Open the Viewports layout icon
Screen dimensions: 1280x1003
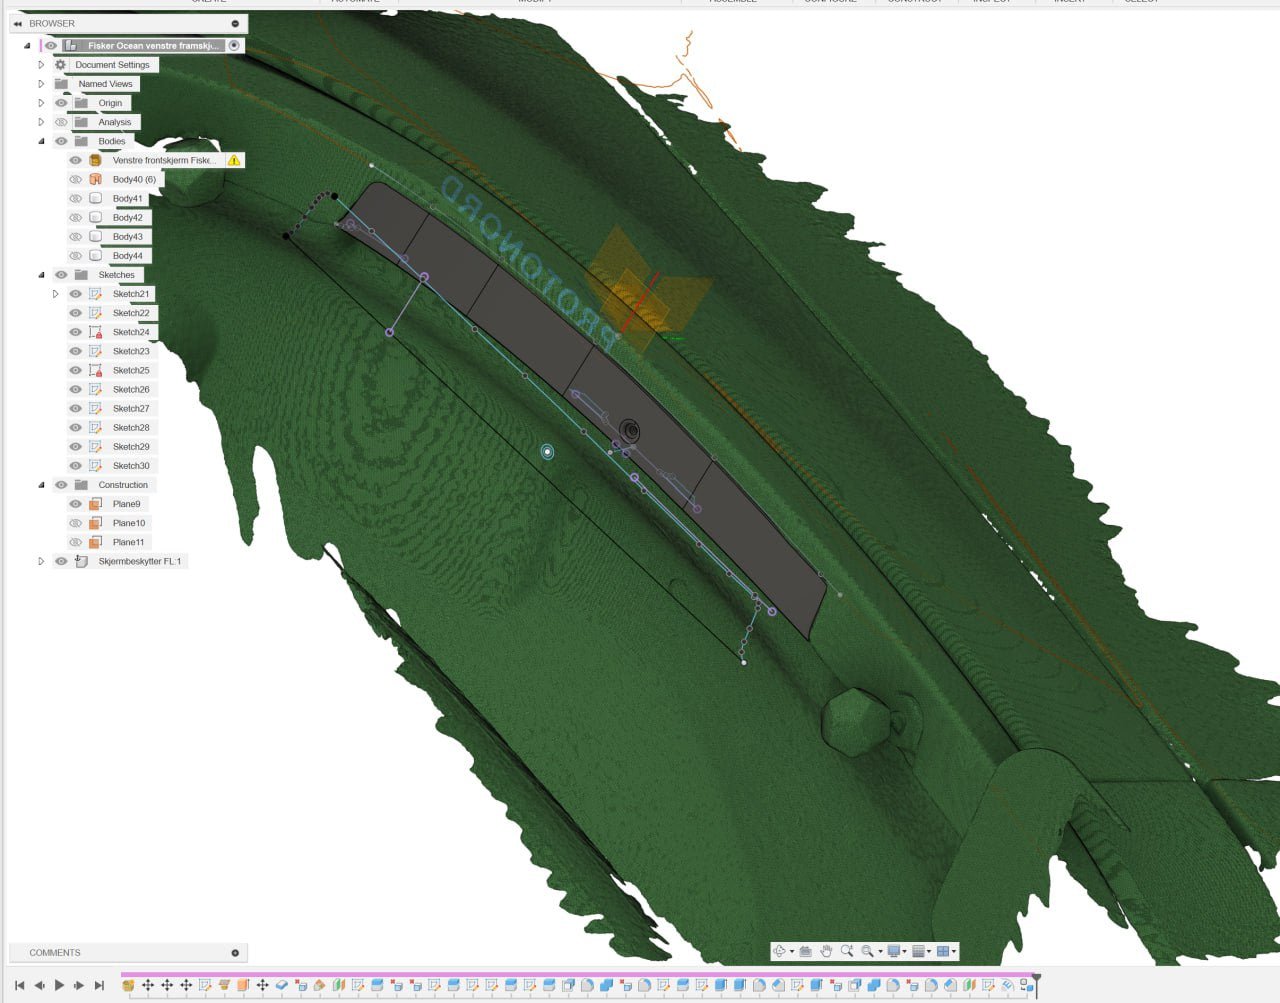click(x=943, y=951)
